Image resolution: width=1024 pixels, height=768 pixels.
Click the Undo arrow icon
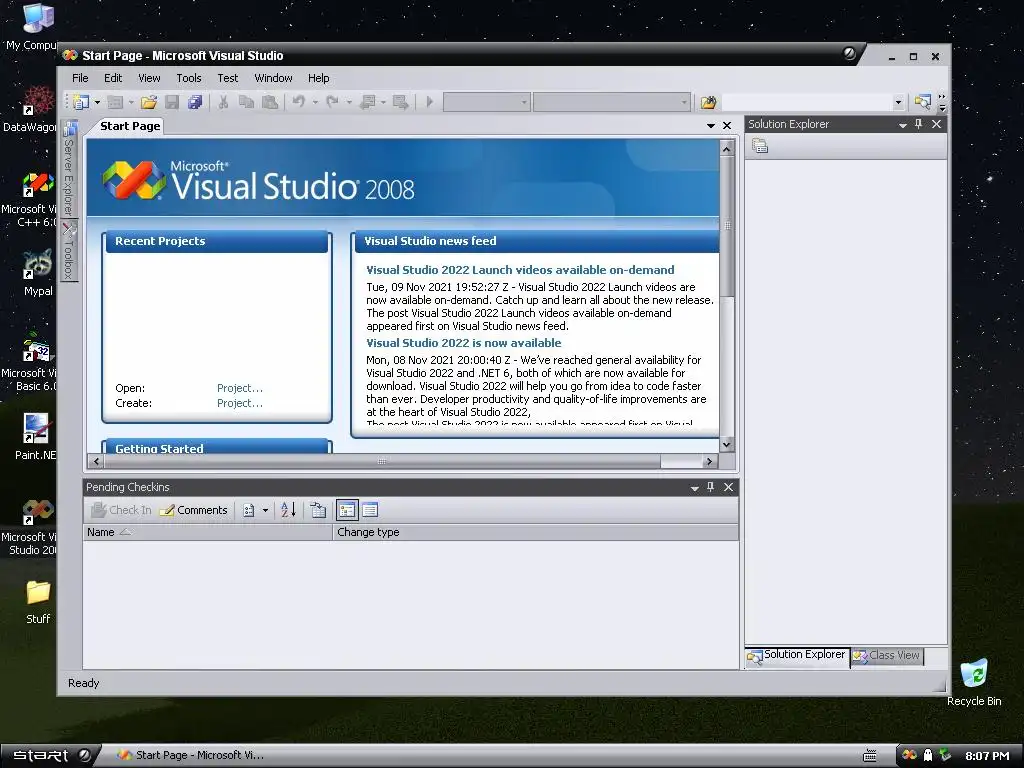pyautogui.click(x=299, y=102)
